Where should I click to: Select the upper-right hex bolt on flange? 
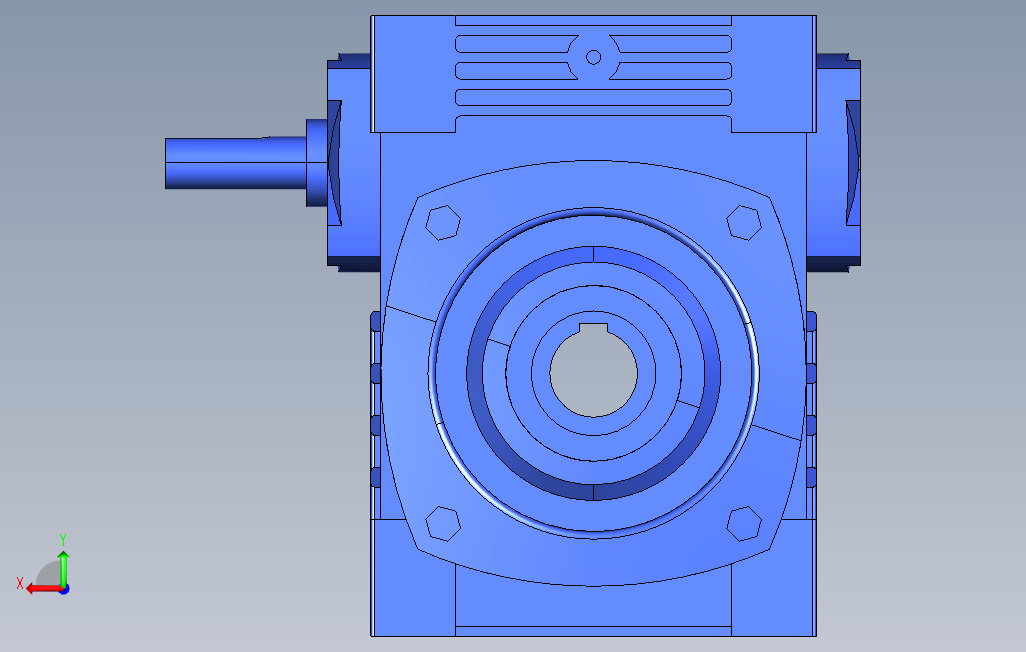click(x=744, y=223)
